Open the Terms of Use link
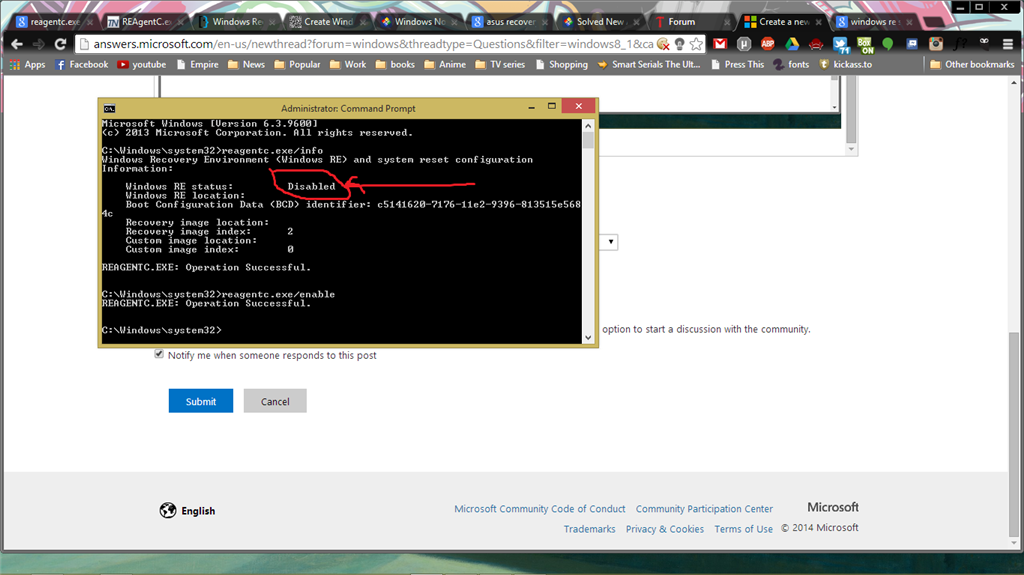Viewport: 1024px width, 575px height. (x=743, y=529)
